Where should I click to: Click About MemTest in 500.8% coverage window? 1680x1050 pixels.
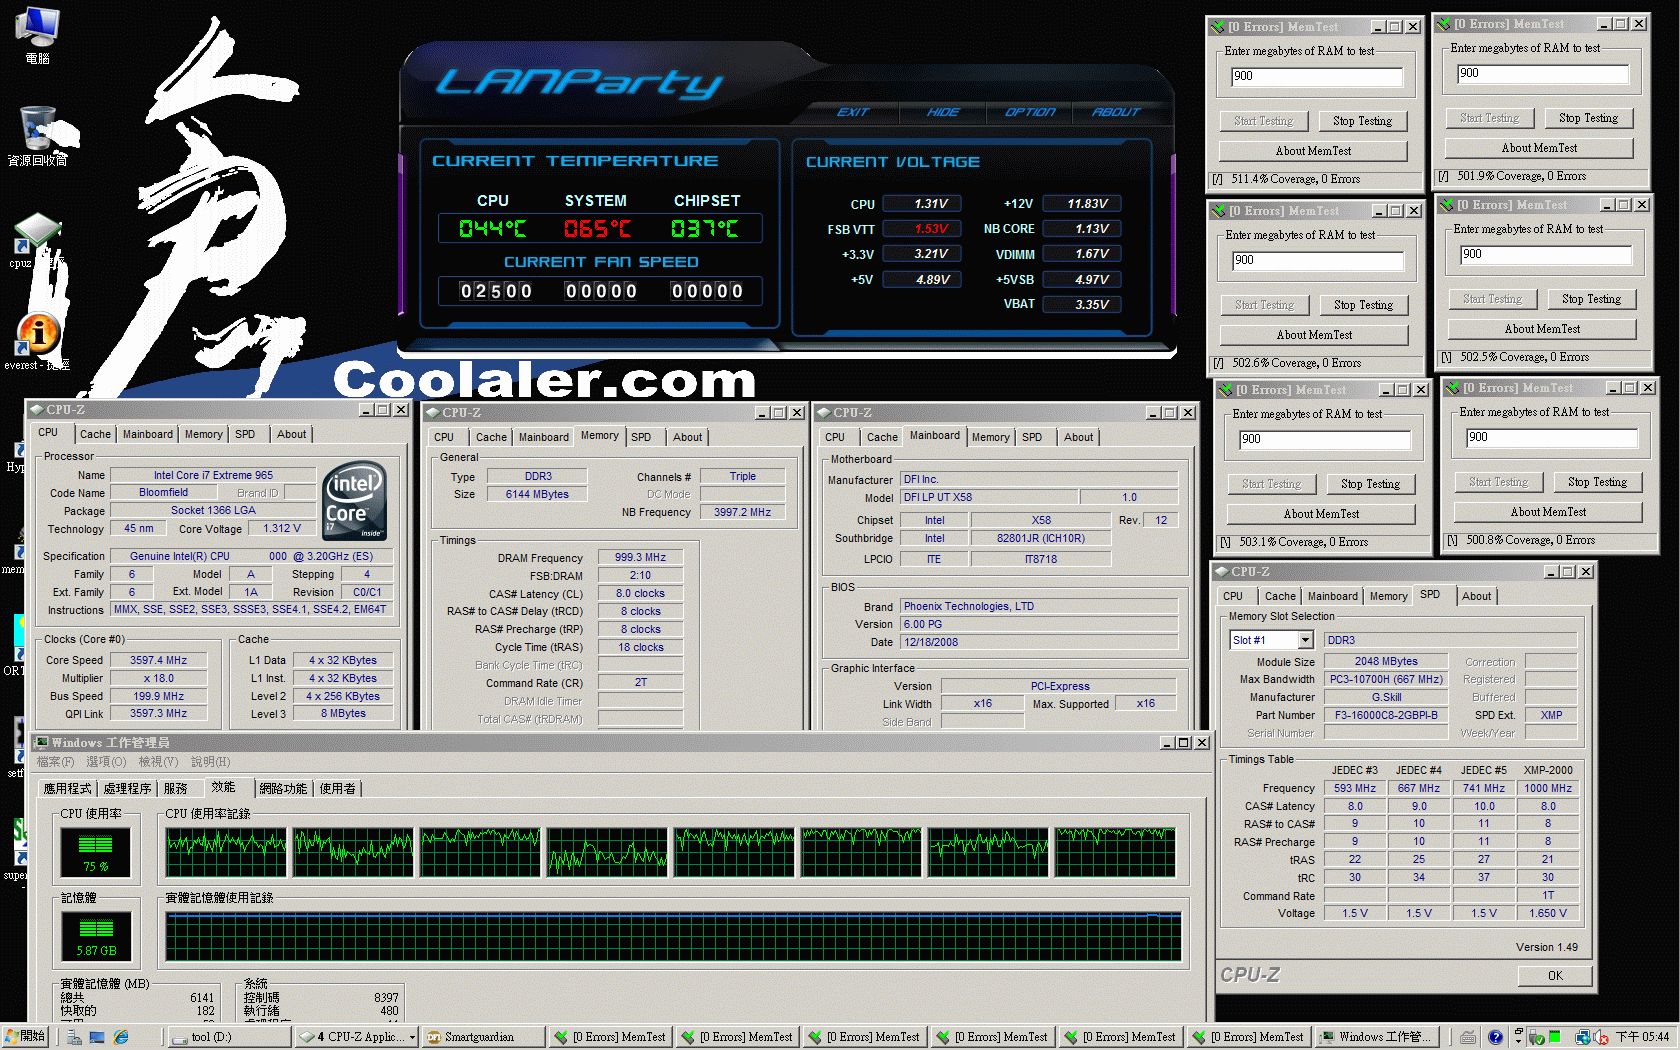pos(1548,512)
